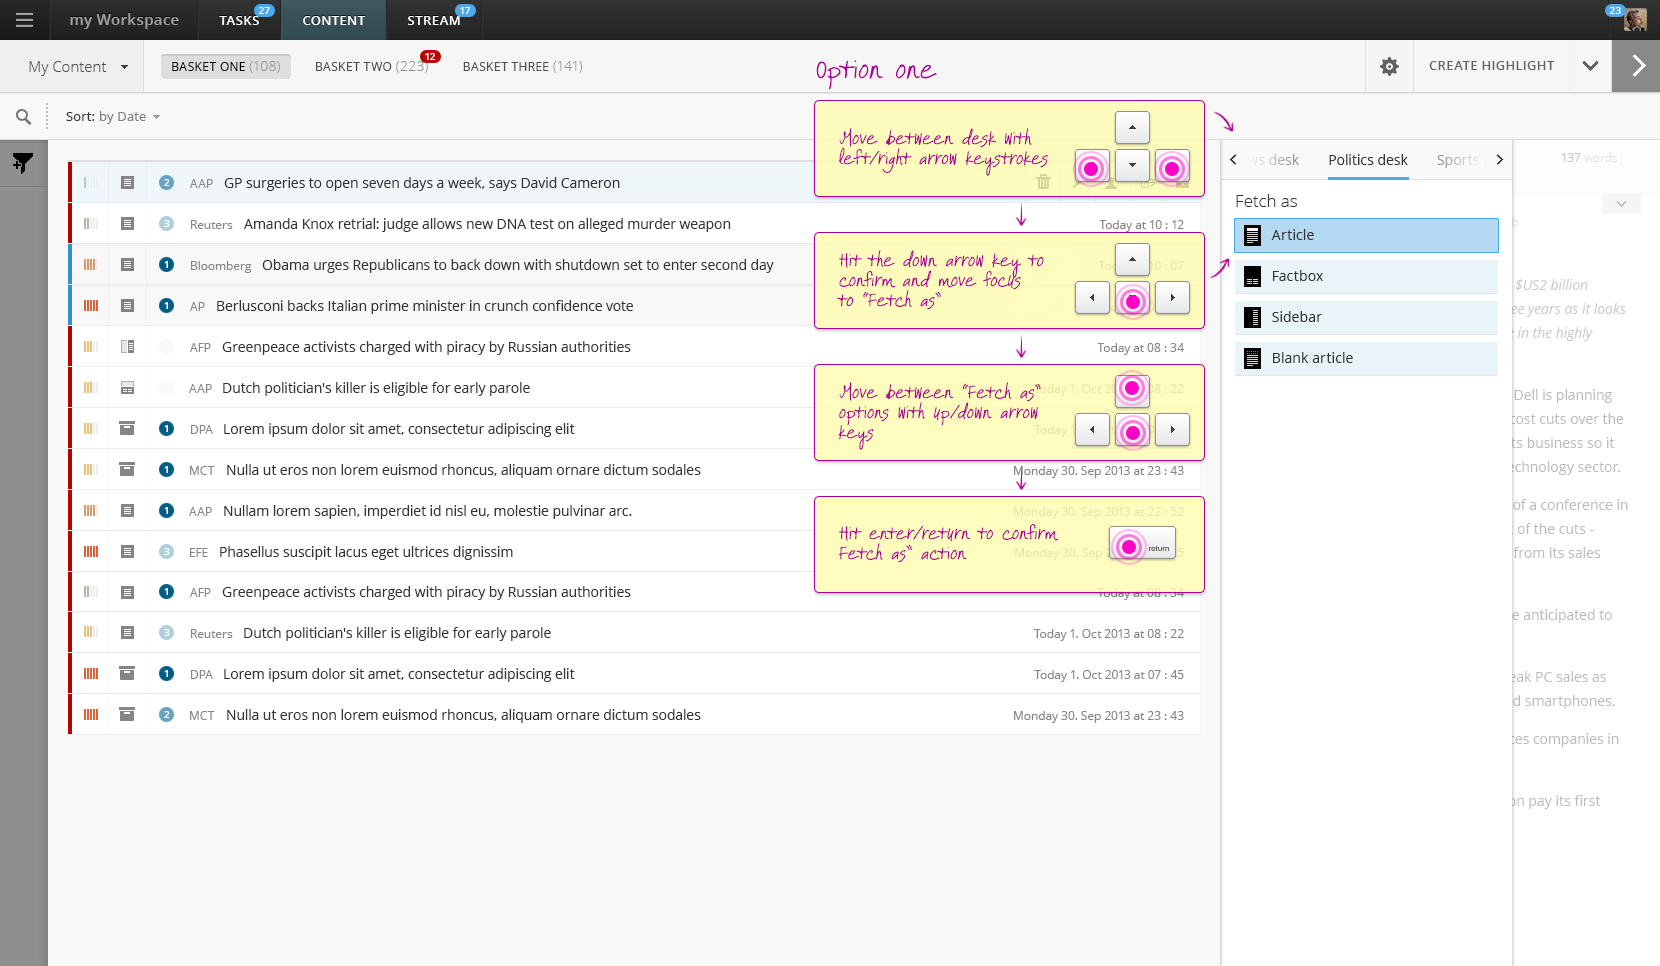1660x966 pixels.
Task: Open the My Content dropdown
Action: [x=79, y=67]
